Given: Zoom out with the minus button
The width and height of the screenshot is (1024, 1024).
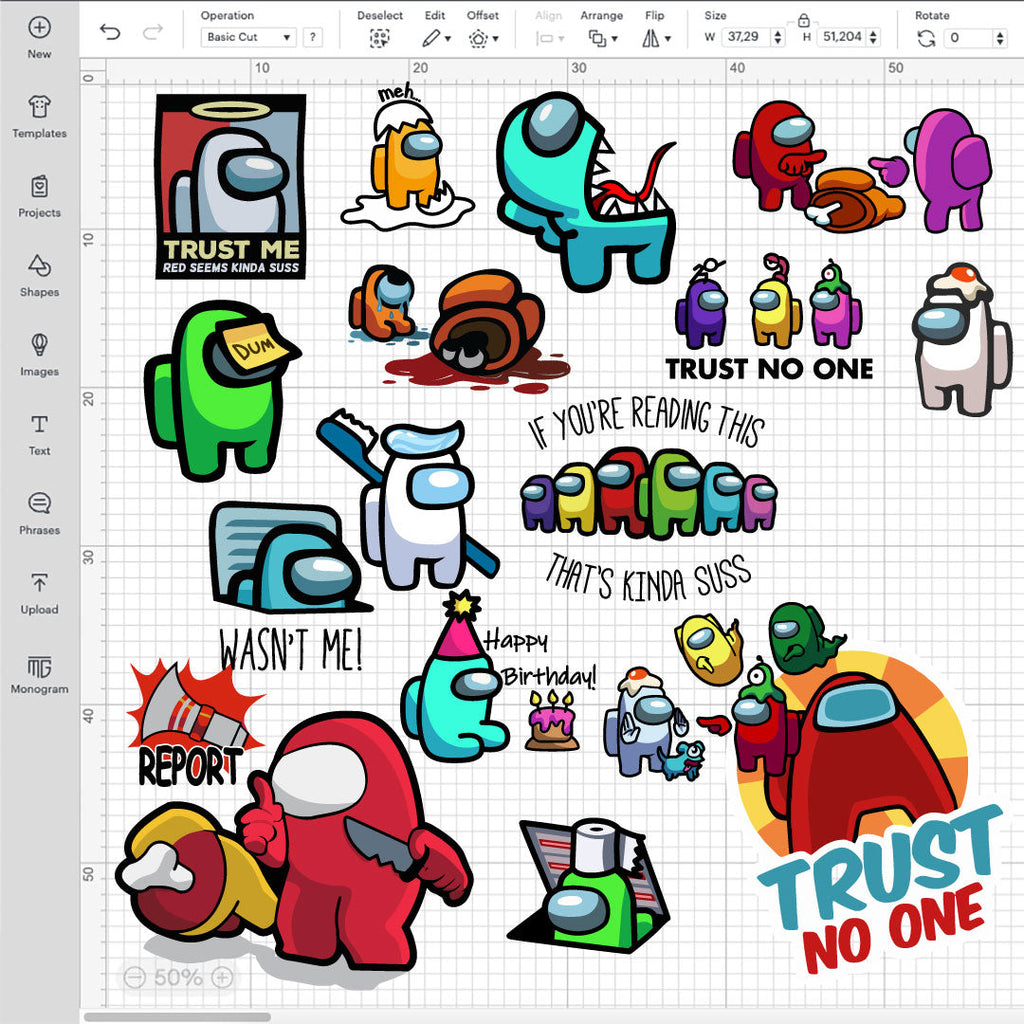Looking at the screenshot, I should tap(135, 977).
